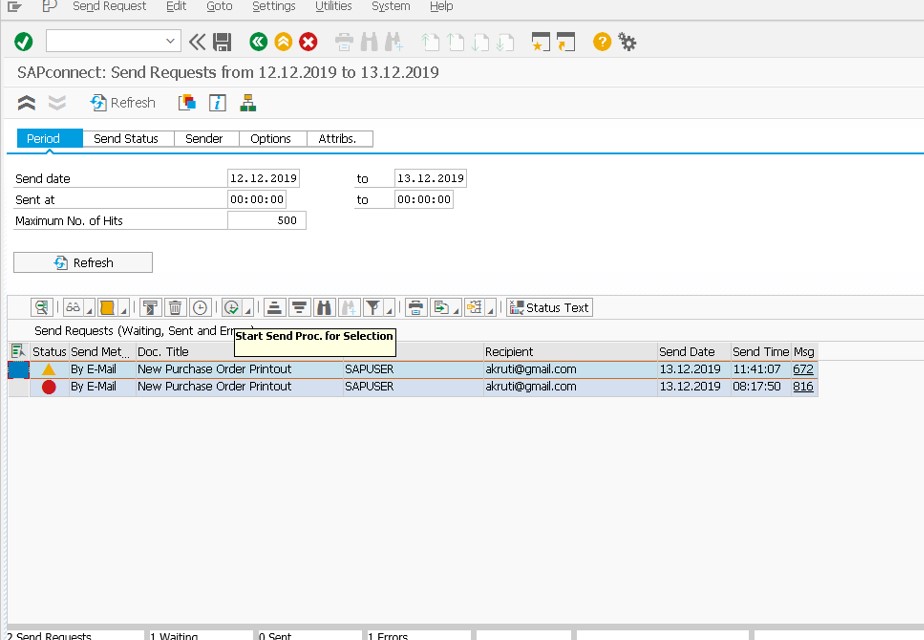Screen dimensions: 924x640
Task: Click the funnel Filter icon
Action: click(372, 308)
